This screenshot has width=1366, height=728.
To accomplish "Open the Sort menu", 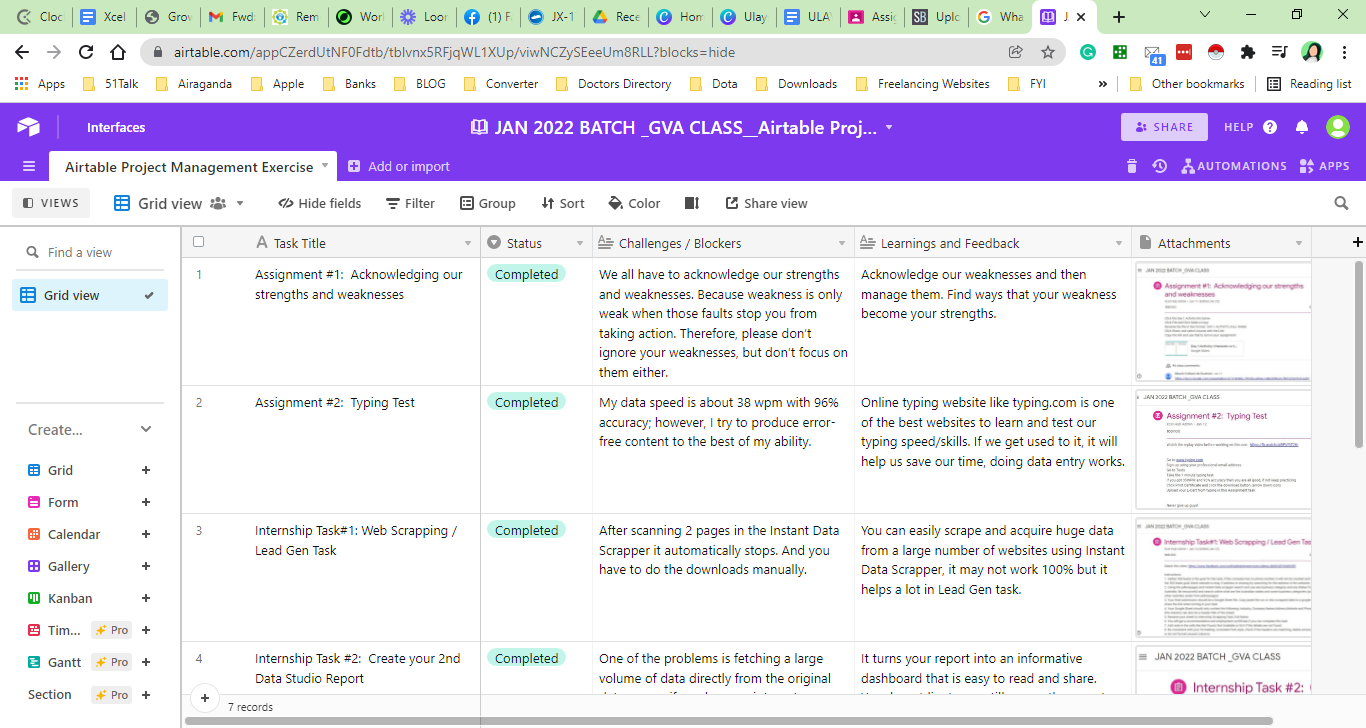I will tap(563, 203).
